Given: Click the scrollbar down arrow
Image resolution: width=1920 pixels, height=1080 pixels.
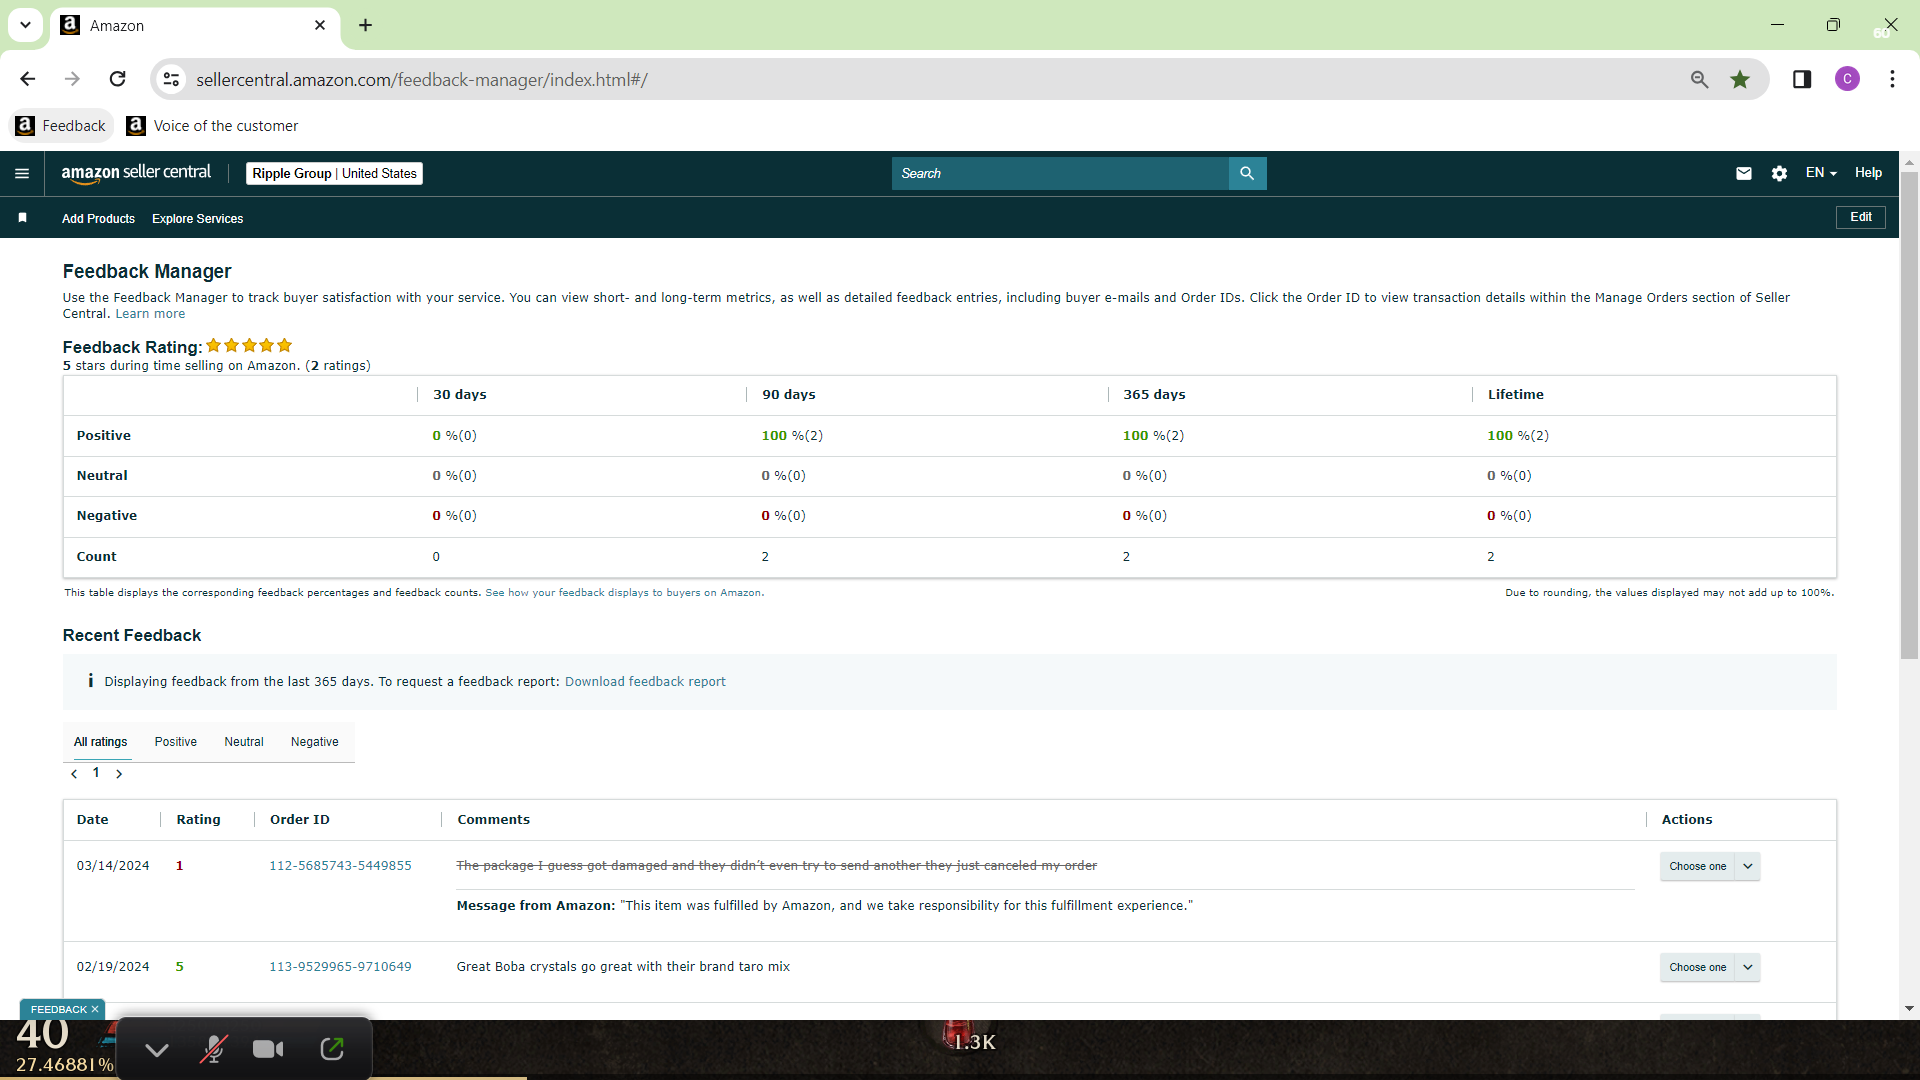Looking at the screenshot, I should pyautogui.click(x=1910, y=1008).
